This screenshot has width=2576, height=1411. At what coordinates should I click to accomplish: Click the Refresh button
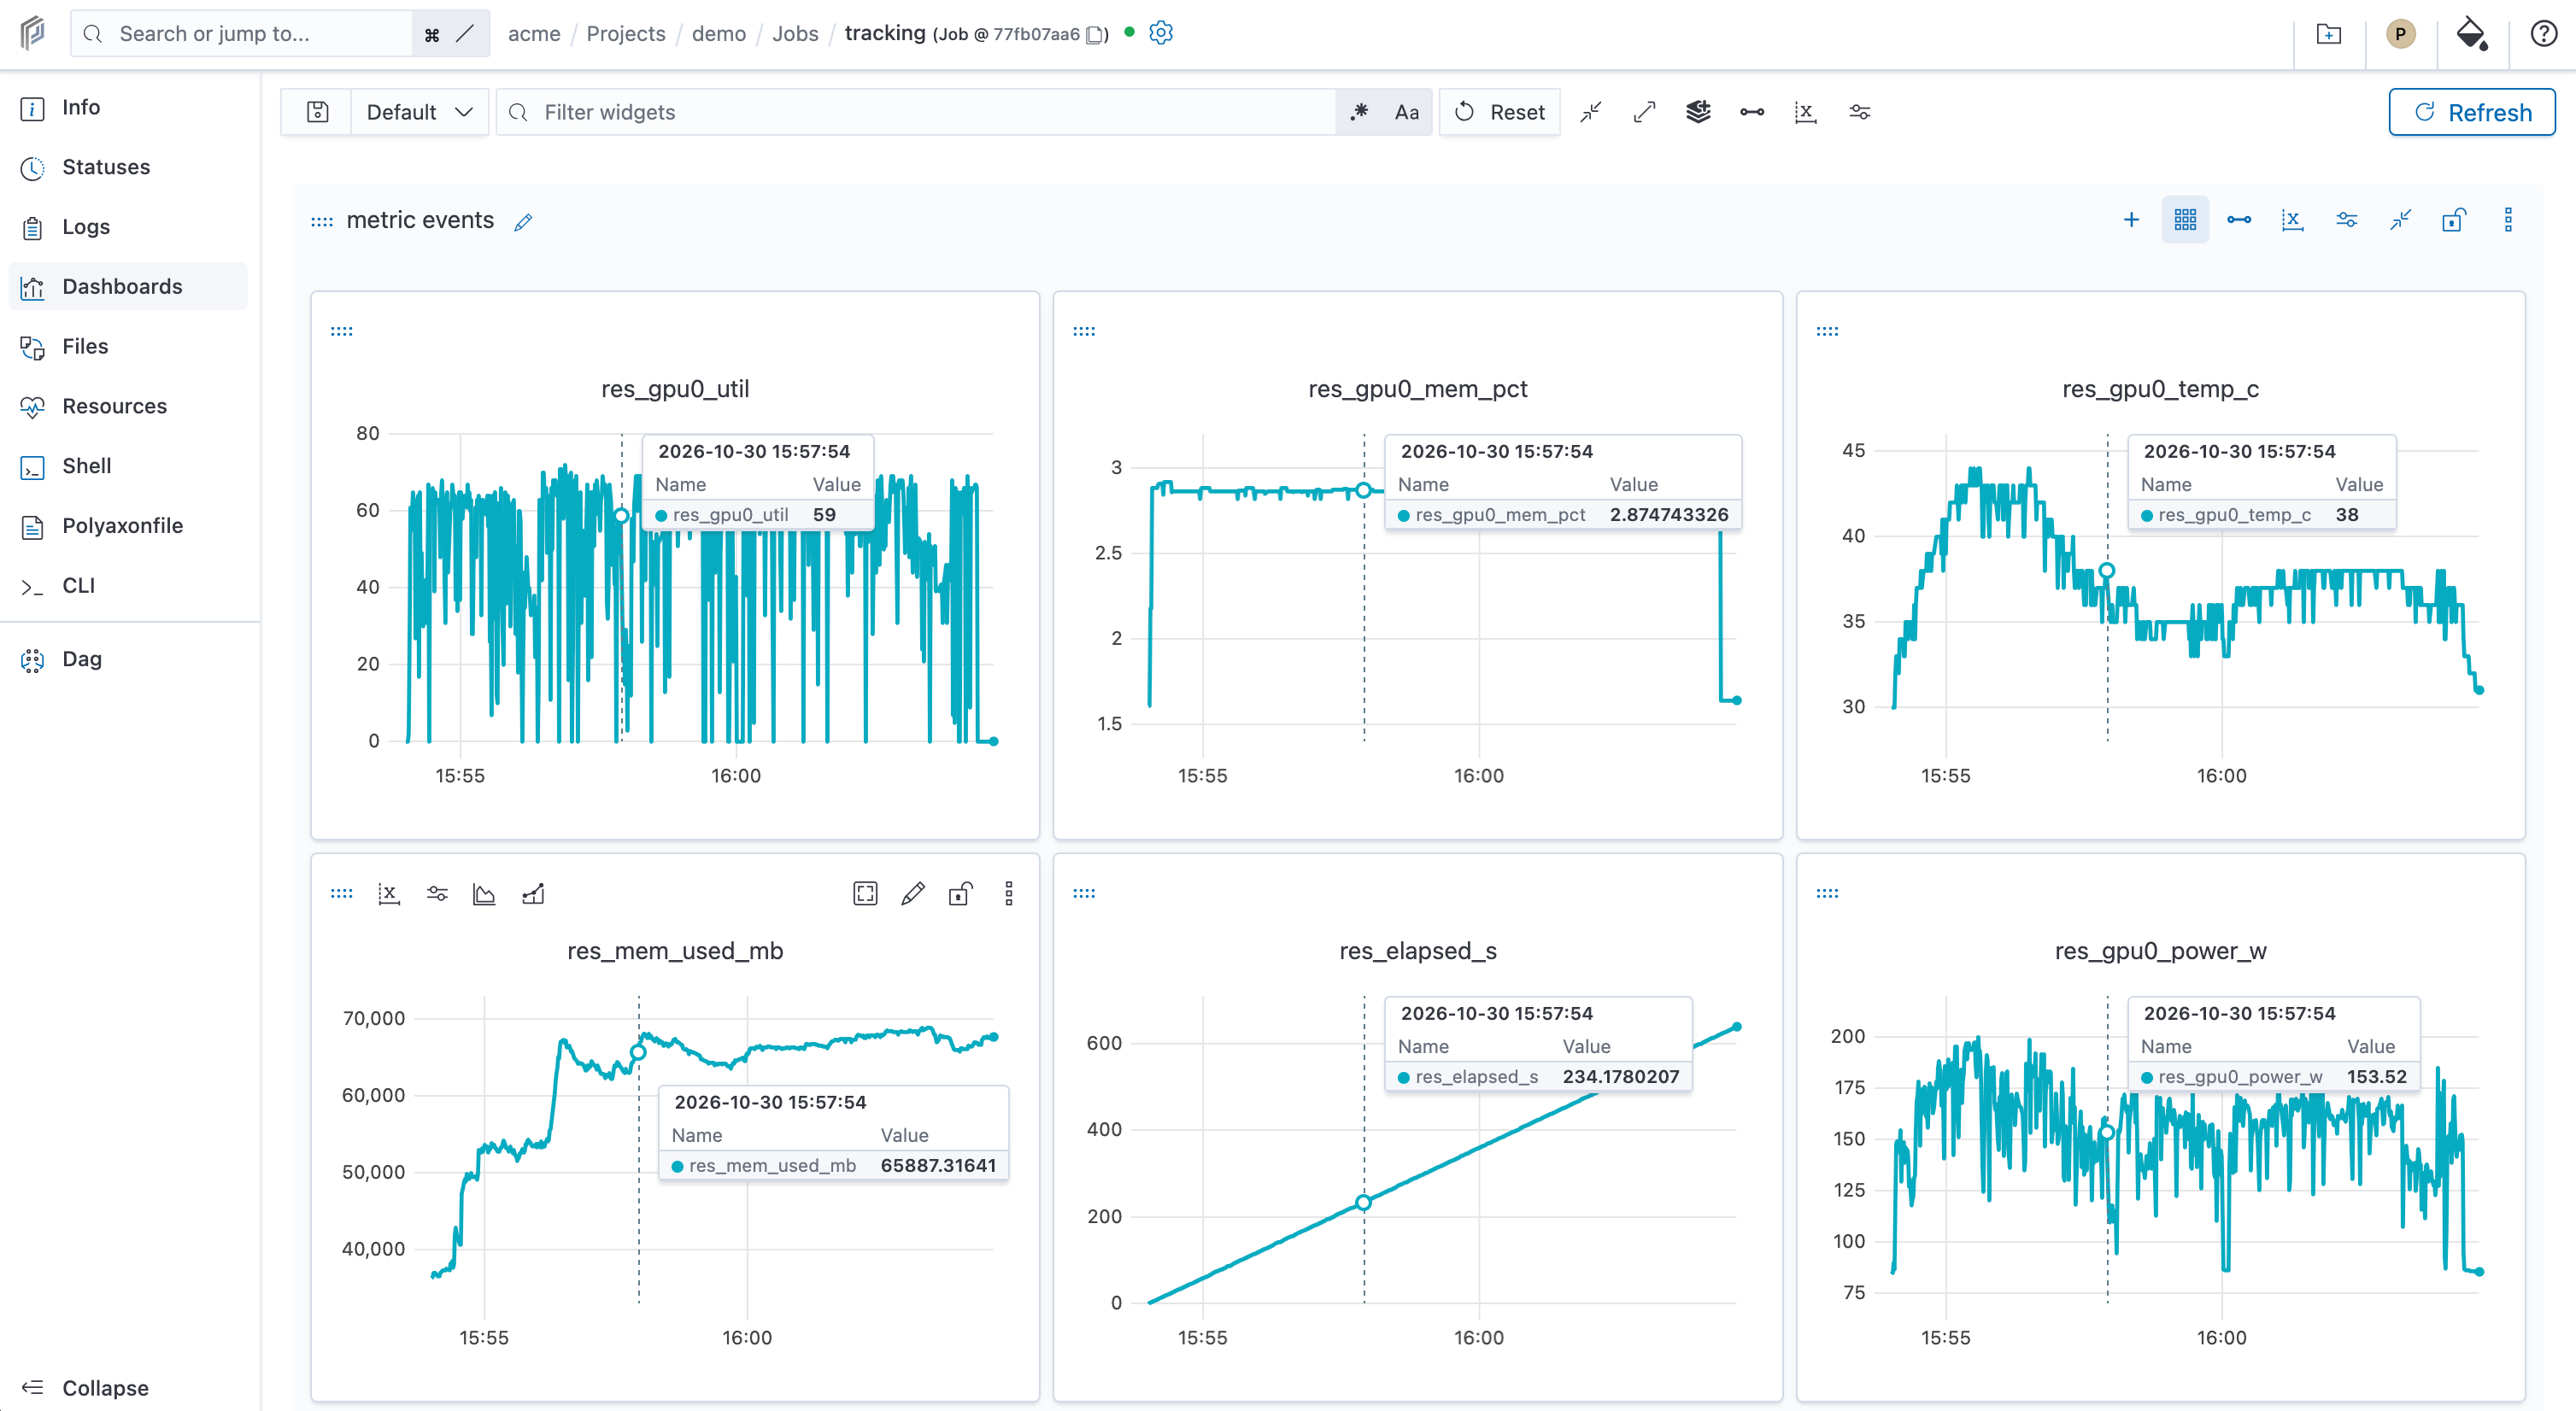[x=2472, y=112]
